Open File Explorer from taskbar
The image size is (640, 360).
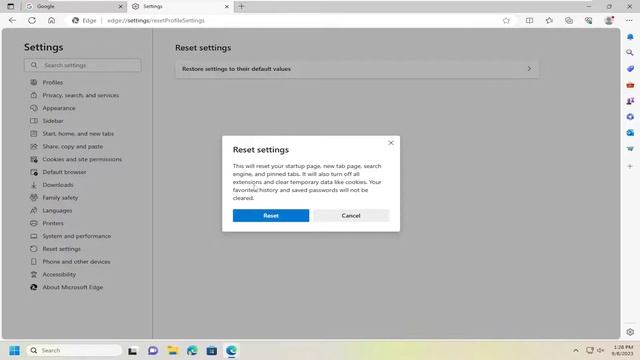click(173, 351)
